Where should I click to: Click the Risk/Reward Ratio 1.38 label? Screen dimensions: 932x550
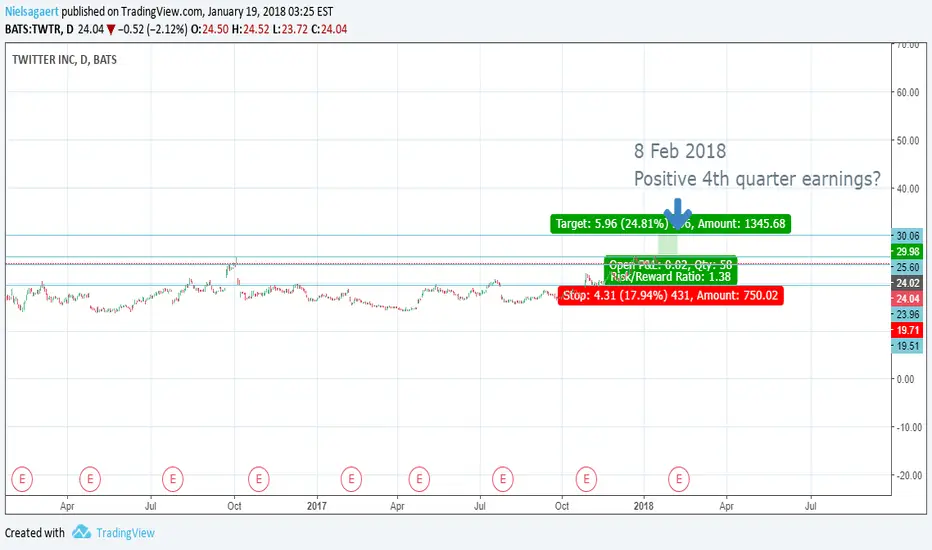[x=670, y=276]
